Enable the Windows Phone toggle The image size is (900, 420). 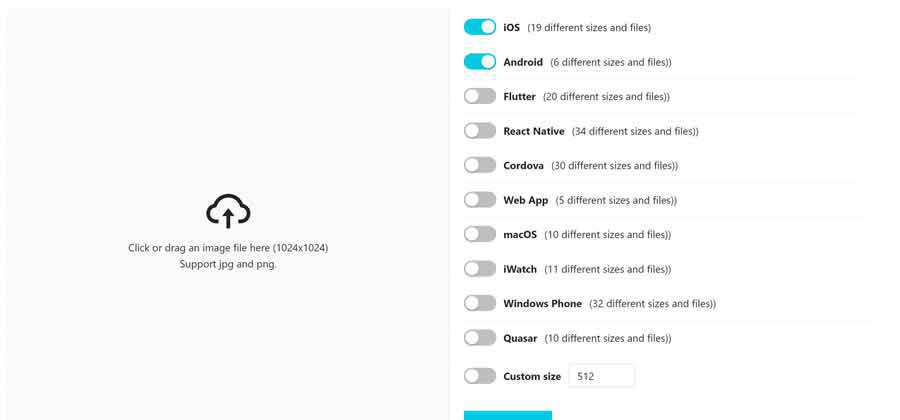click(x=480, y=303)
